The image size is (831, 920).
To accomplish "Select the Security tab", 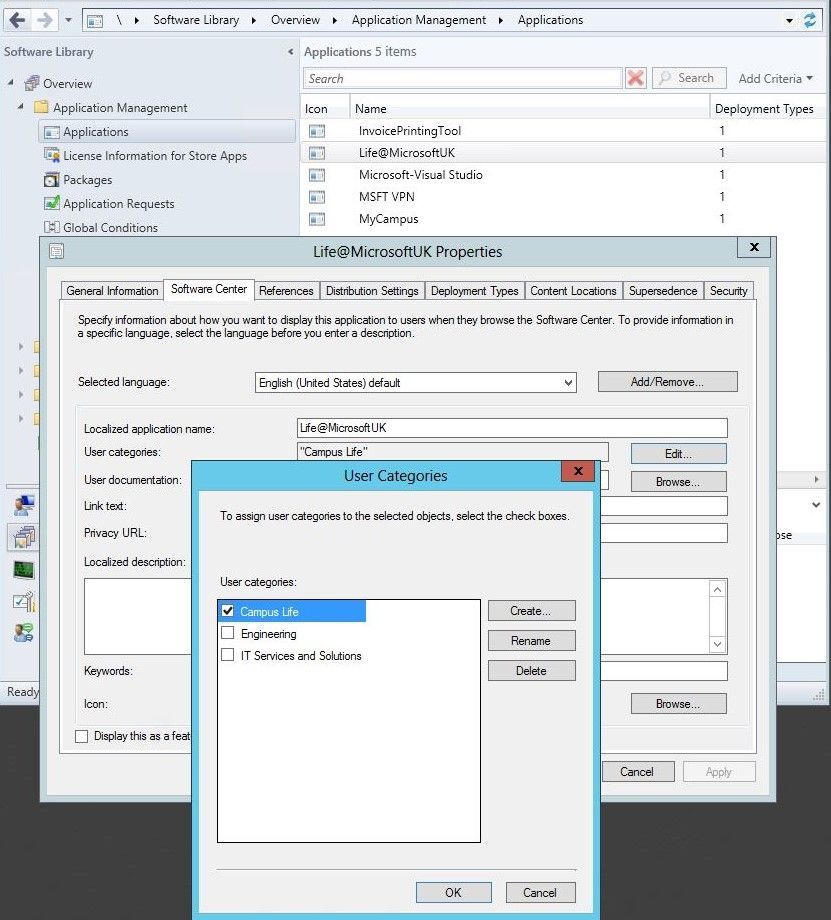I will pyautogui.click(x=729, y=291).
